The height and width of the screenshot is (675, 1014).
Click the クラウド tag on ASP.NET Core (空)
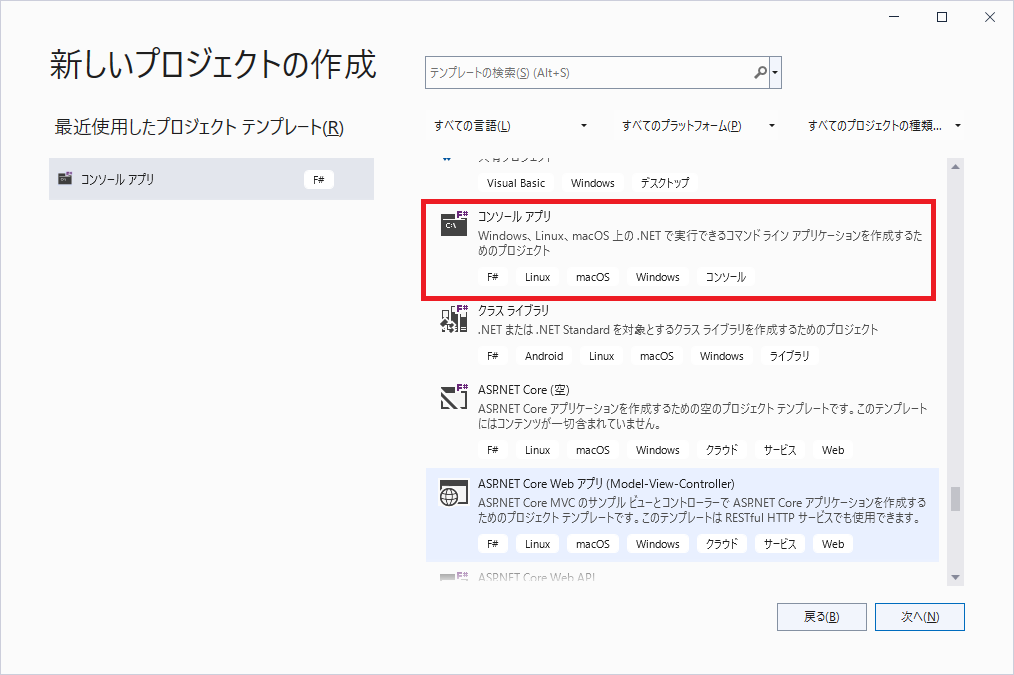pos(722,450)
